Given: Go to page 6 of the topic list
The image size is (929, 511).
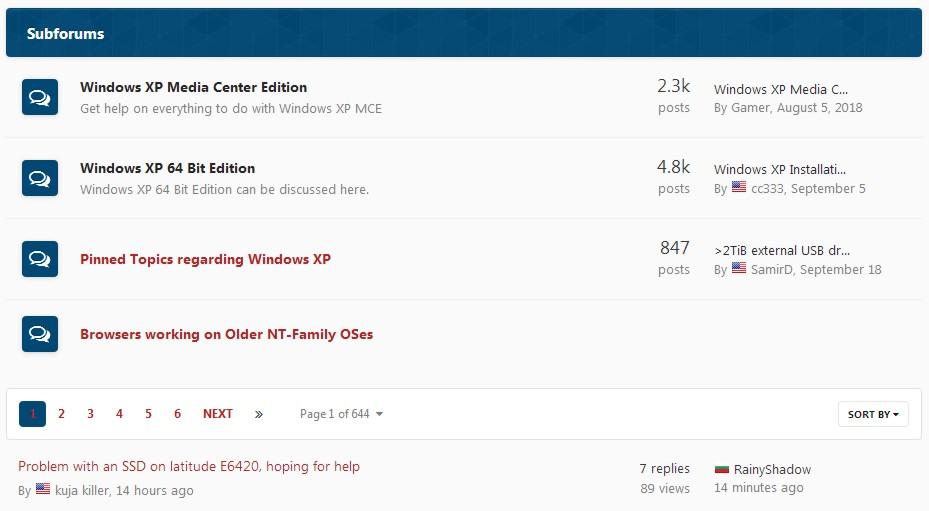Looking at the screenshot, I should pyautogui.click(x=177, y=414).
